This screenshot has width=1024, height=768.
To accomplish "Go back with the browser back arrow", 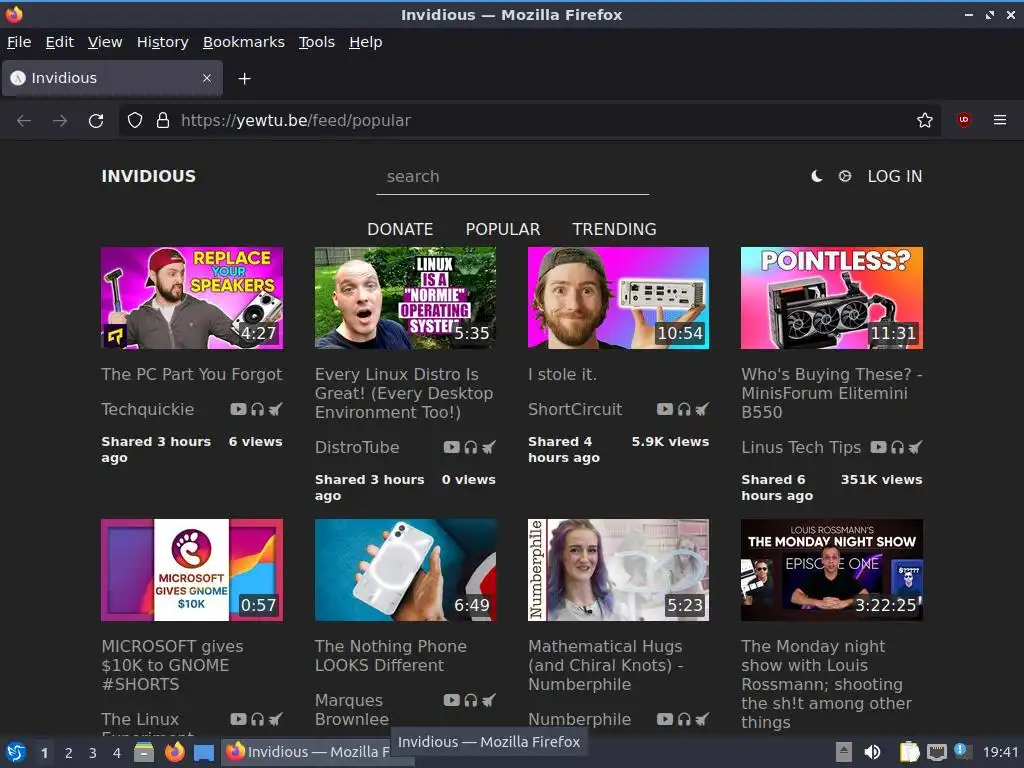I will (24, 121).
